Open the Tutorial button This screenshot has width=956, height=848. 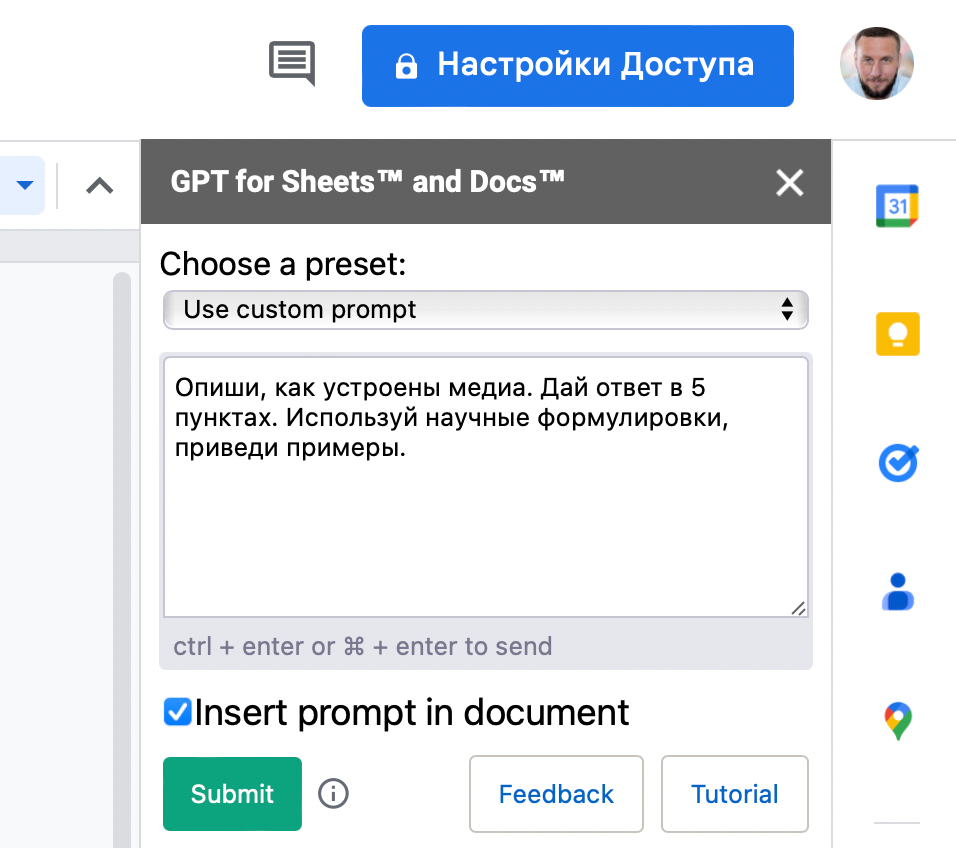tap(735, 794)
